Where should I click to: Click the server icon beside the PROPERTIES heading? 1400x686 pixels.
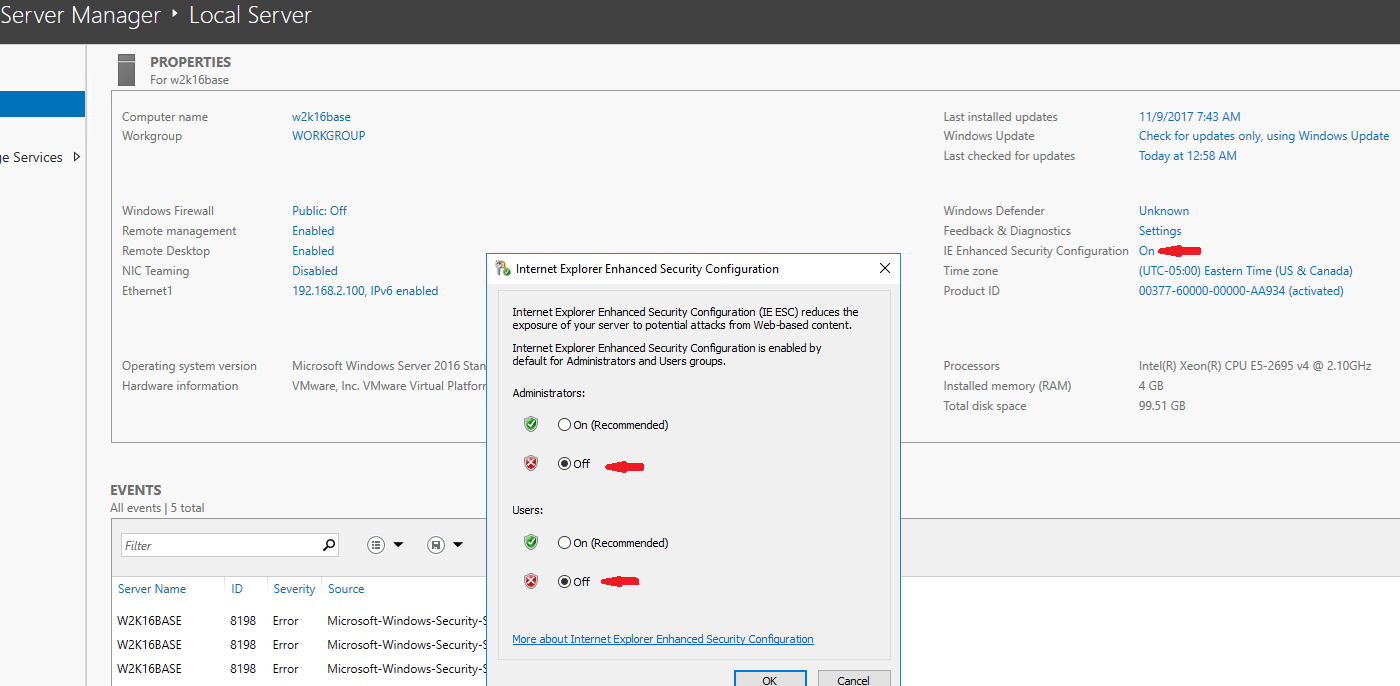pos(126,69)
